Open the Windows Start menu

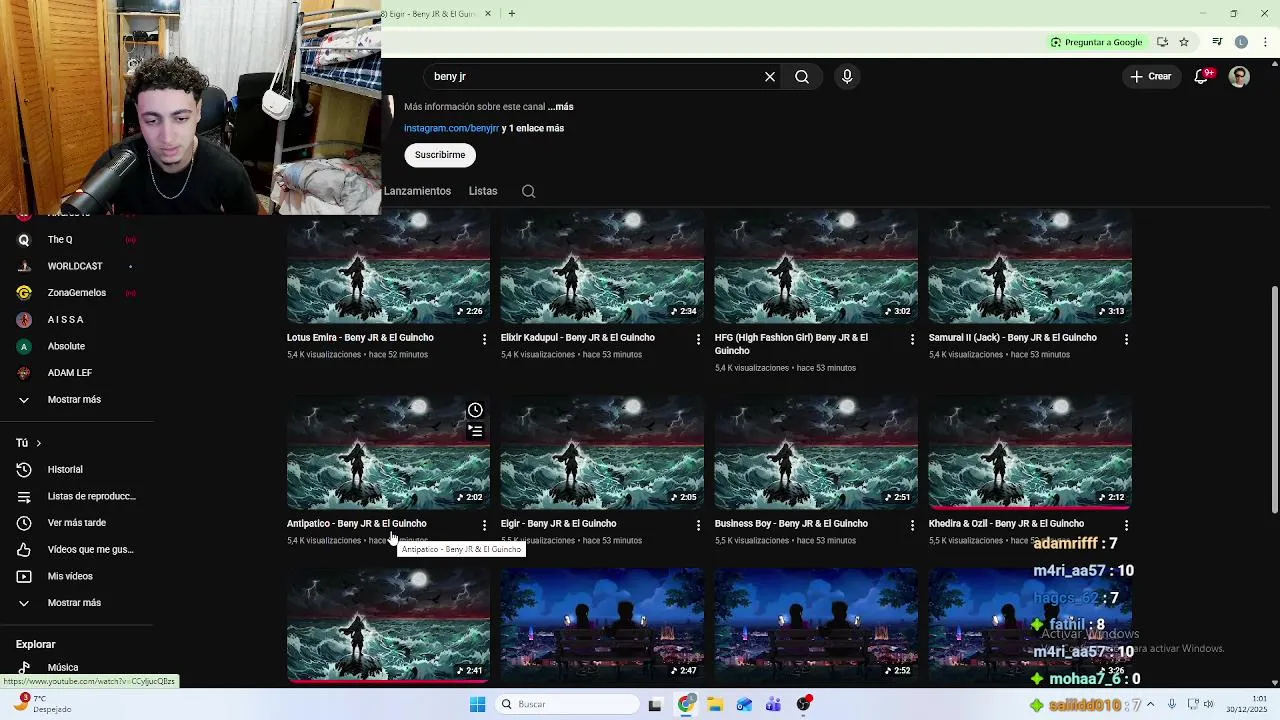[x=477, y=704]
